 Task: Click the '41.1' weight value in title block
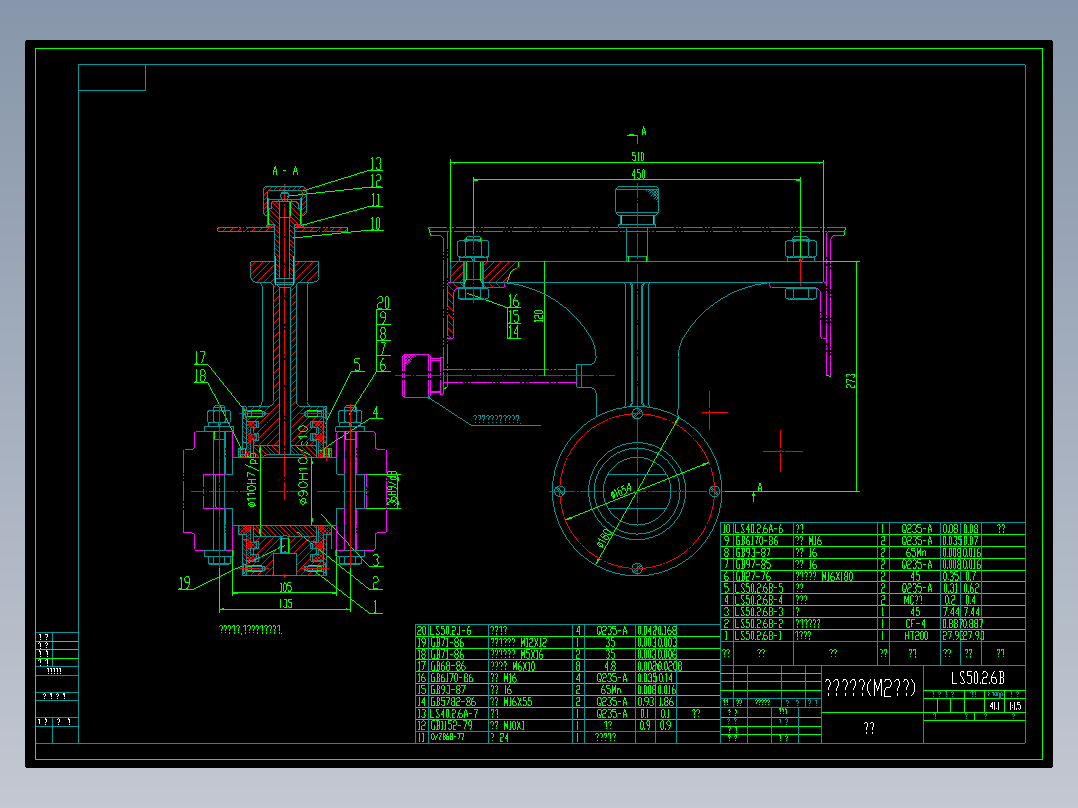(x=994, y=706)
